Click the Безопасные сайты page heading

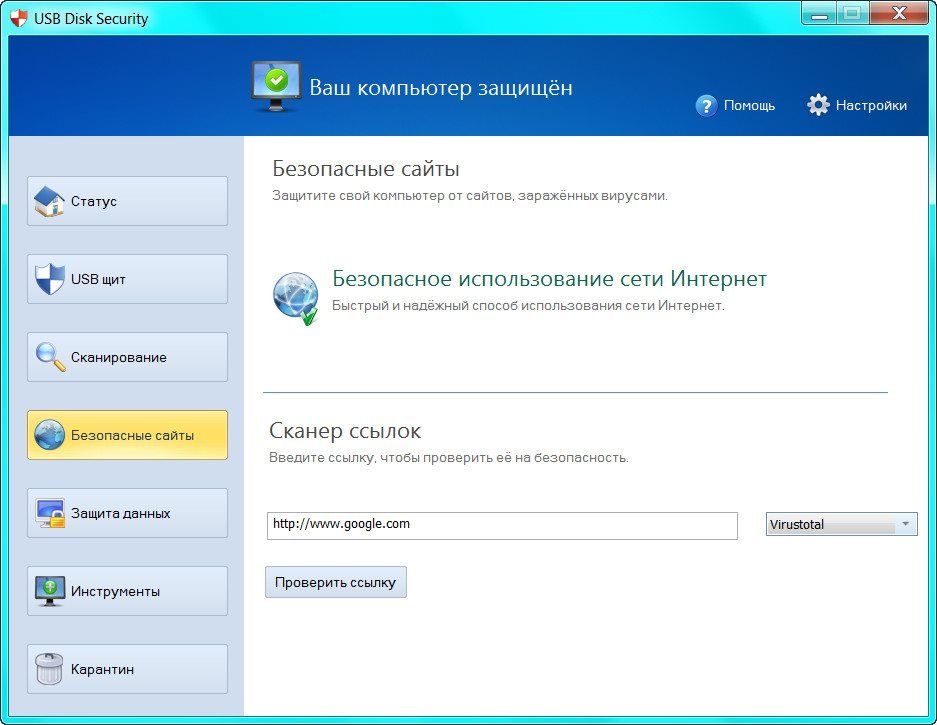tap(366, 169)
